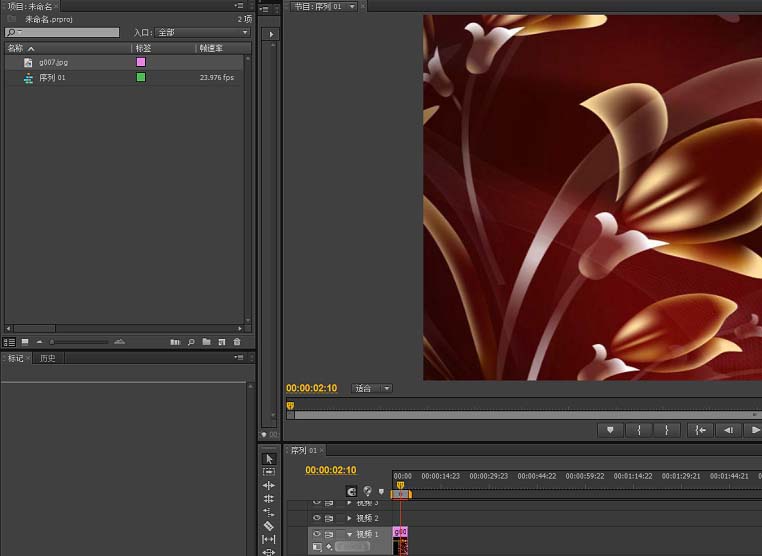Click the pink label swatch of g007.jpg

(140, 62)
